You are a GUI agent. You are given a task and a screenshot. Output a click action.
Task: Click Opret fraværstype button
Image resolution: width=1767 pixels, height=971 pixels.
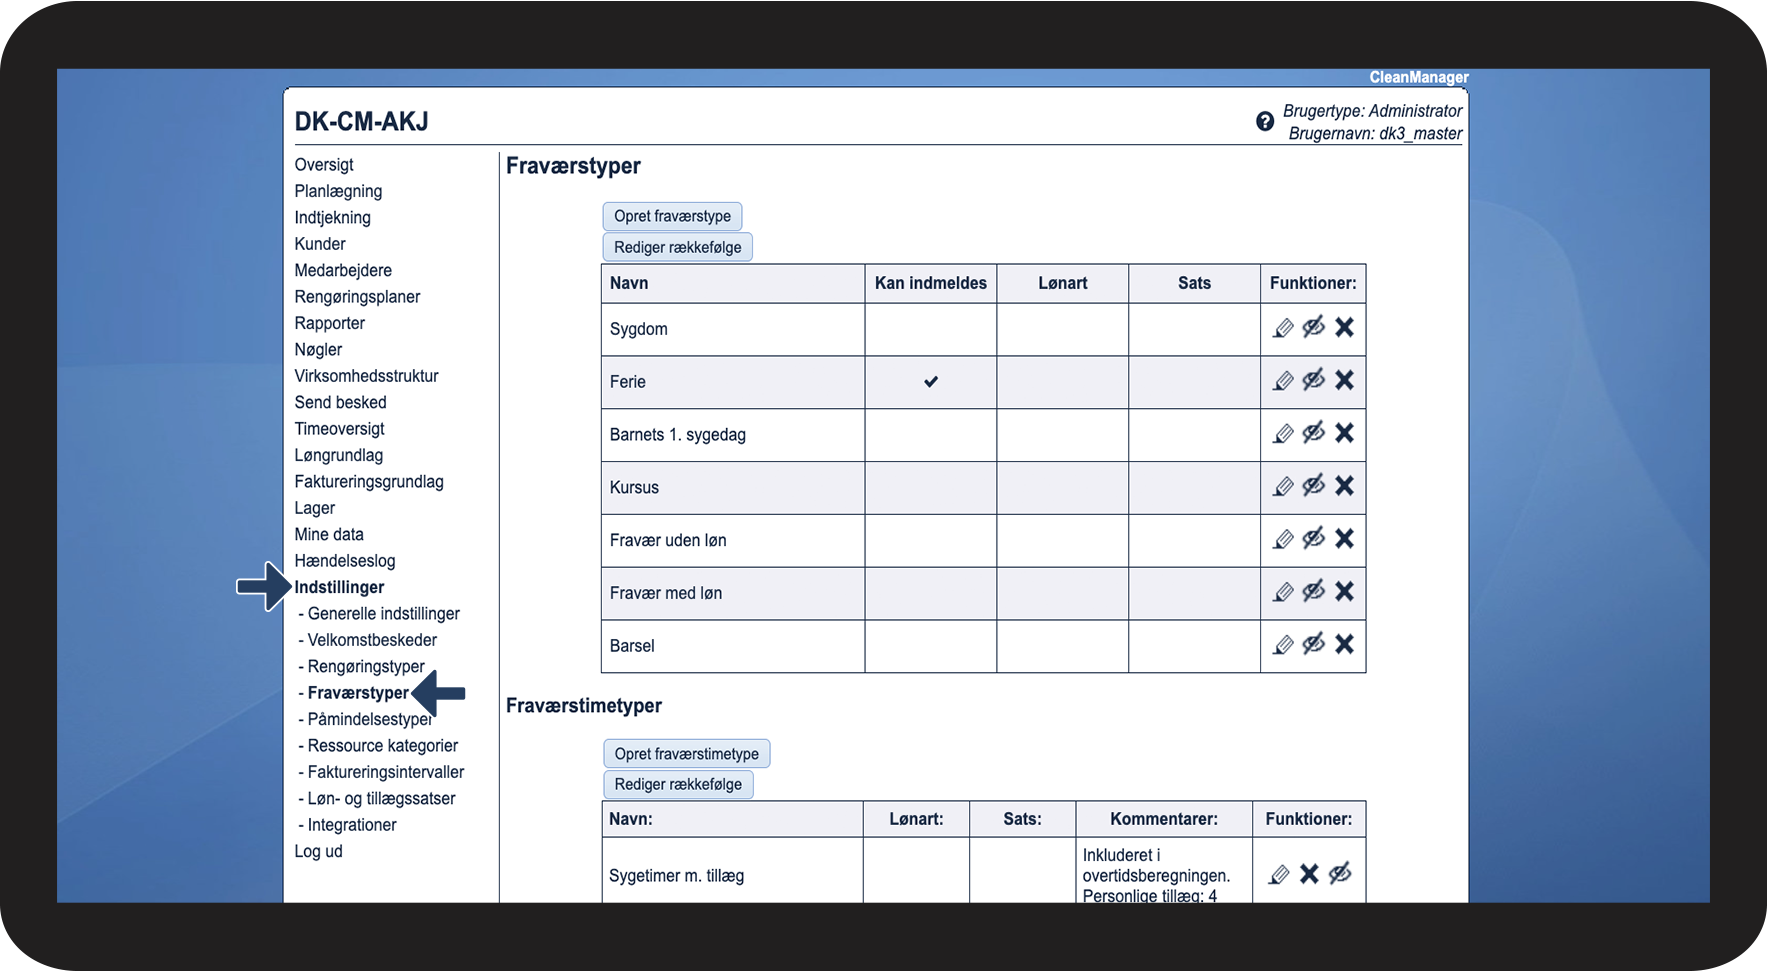672,216
